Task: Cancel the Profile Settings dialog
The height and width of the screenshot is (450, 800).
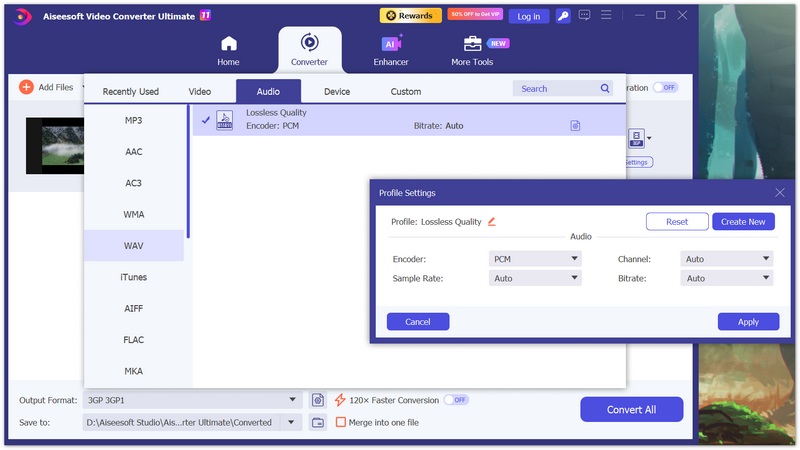Action: point(418,321)
